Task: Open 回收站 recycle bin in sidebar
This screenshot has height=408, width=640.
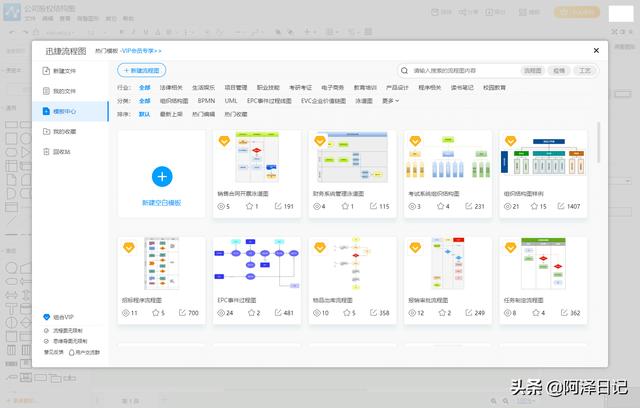Action: 57,152
